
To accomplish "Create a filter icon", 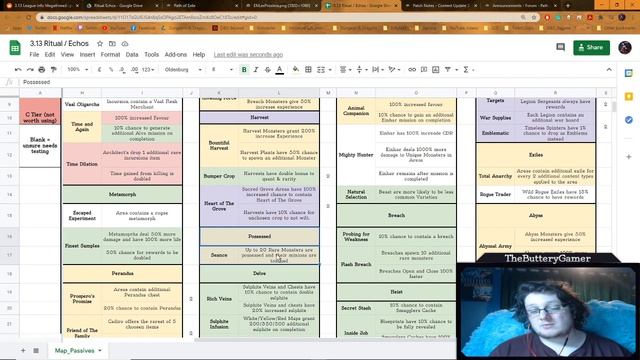I will click(448, 70).
